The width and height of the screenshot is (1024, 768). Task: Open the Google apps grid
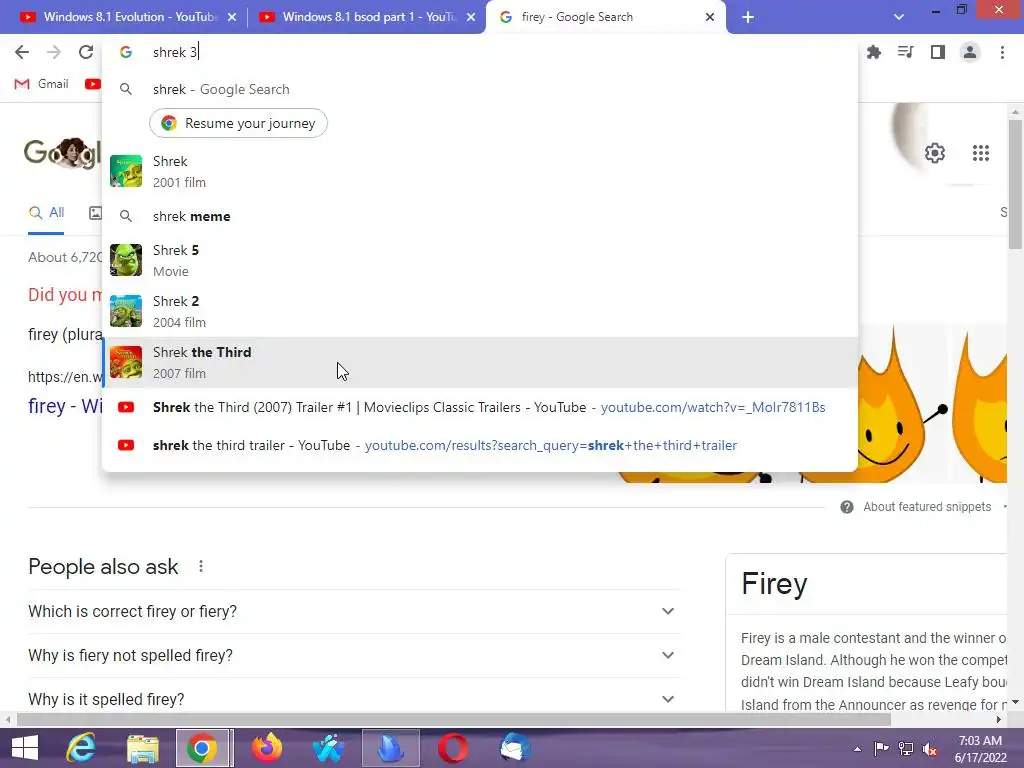(980, 153)
